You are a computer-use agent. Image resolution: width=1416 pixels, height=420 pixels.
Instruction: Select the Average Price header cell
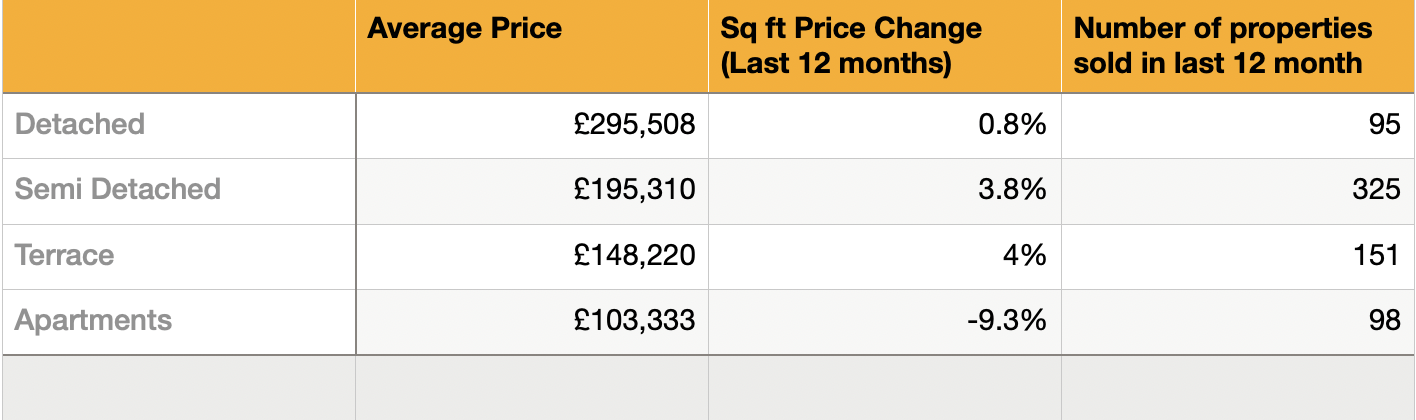(x=464, y=29)
